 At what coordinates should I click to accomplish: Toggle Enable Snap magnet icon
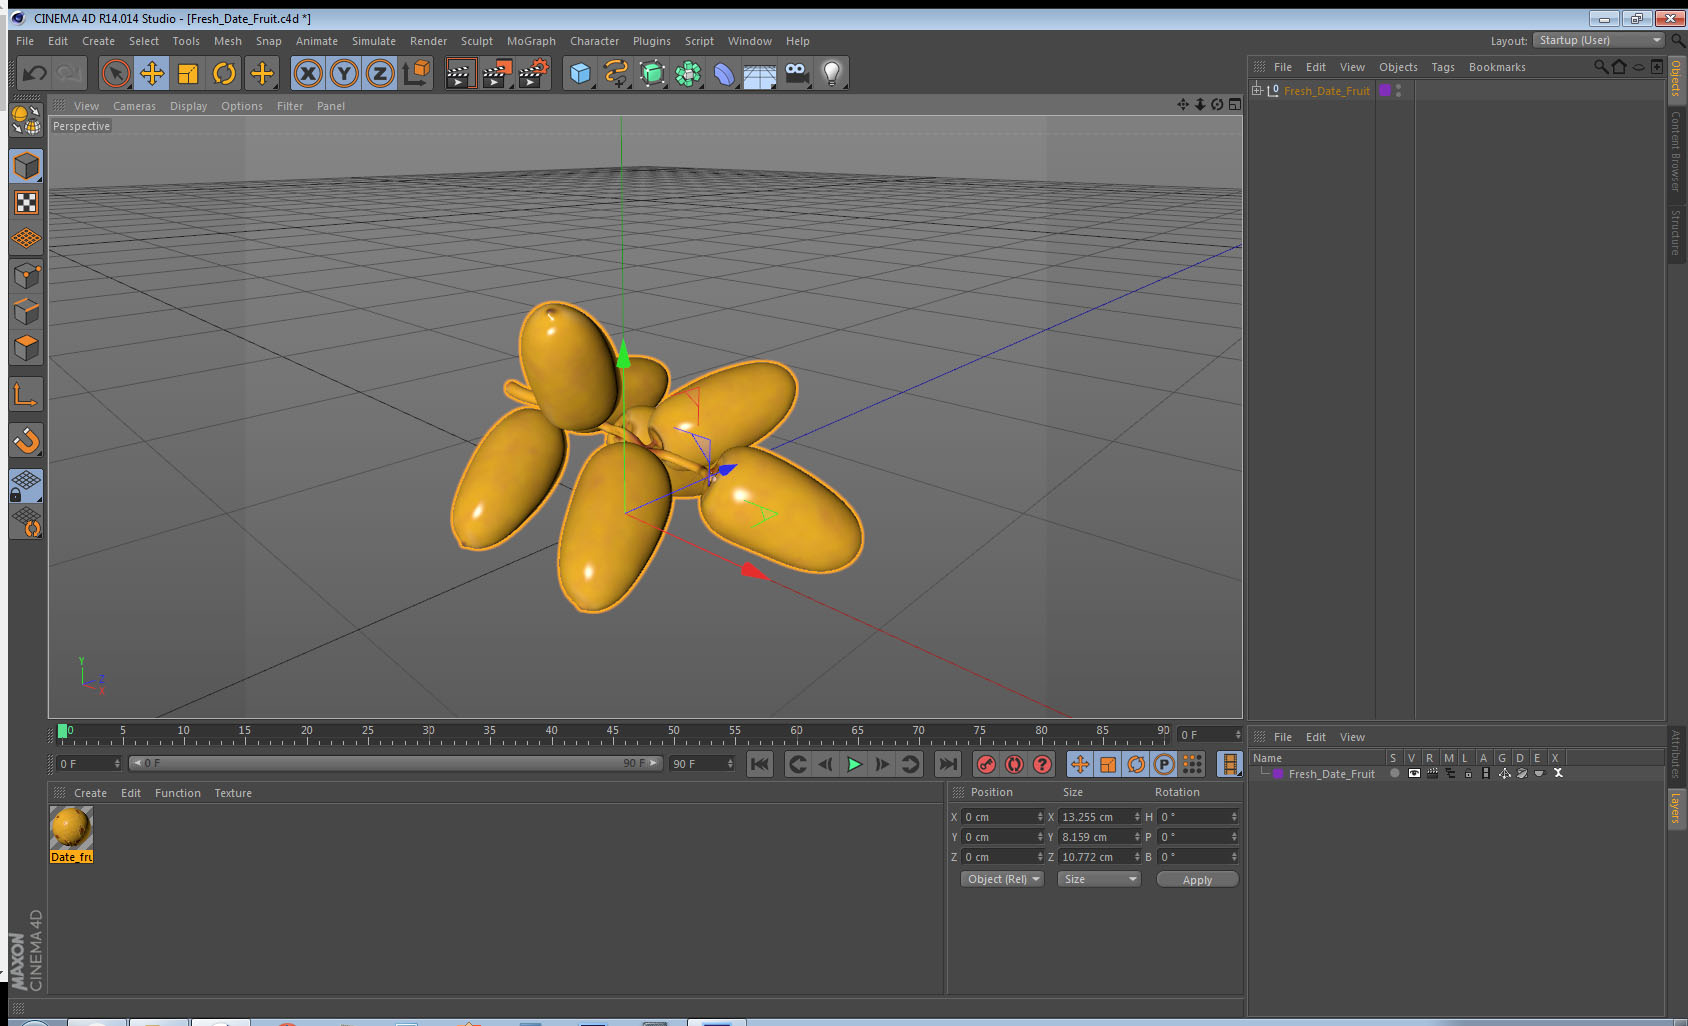click(26, 440)
